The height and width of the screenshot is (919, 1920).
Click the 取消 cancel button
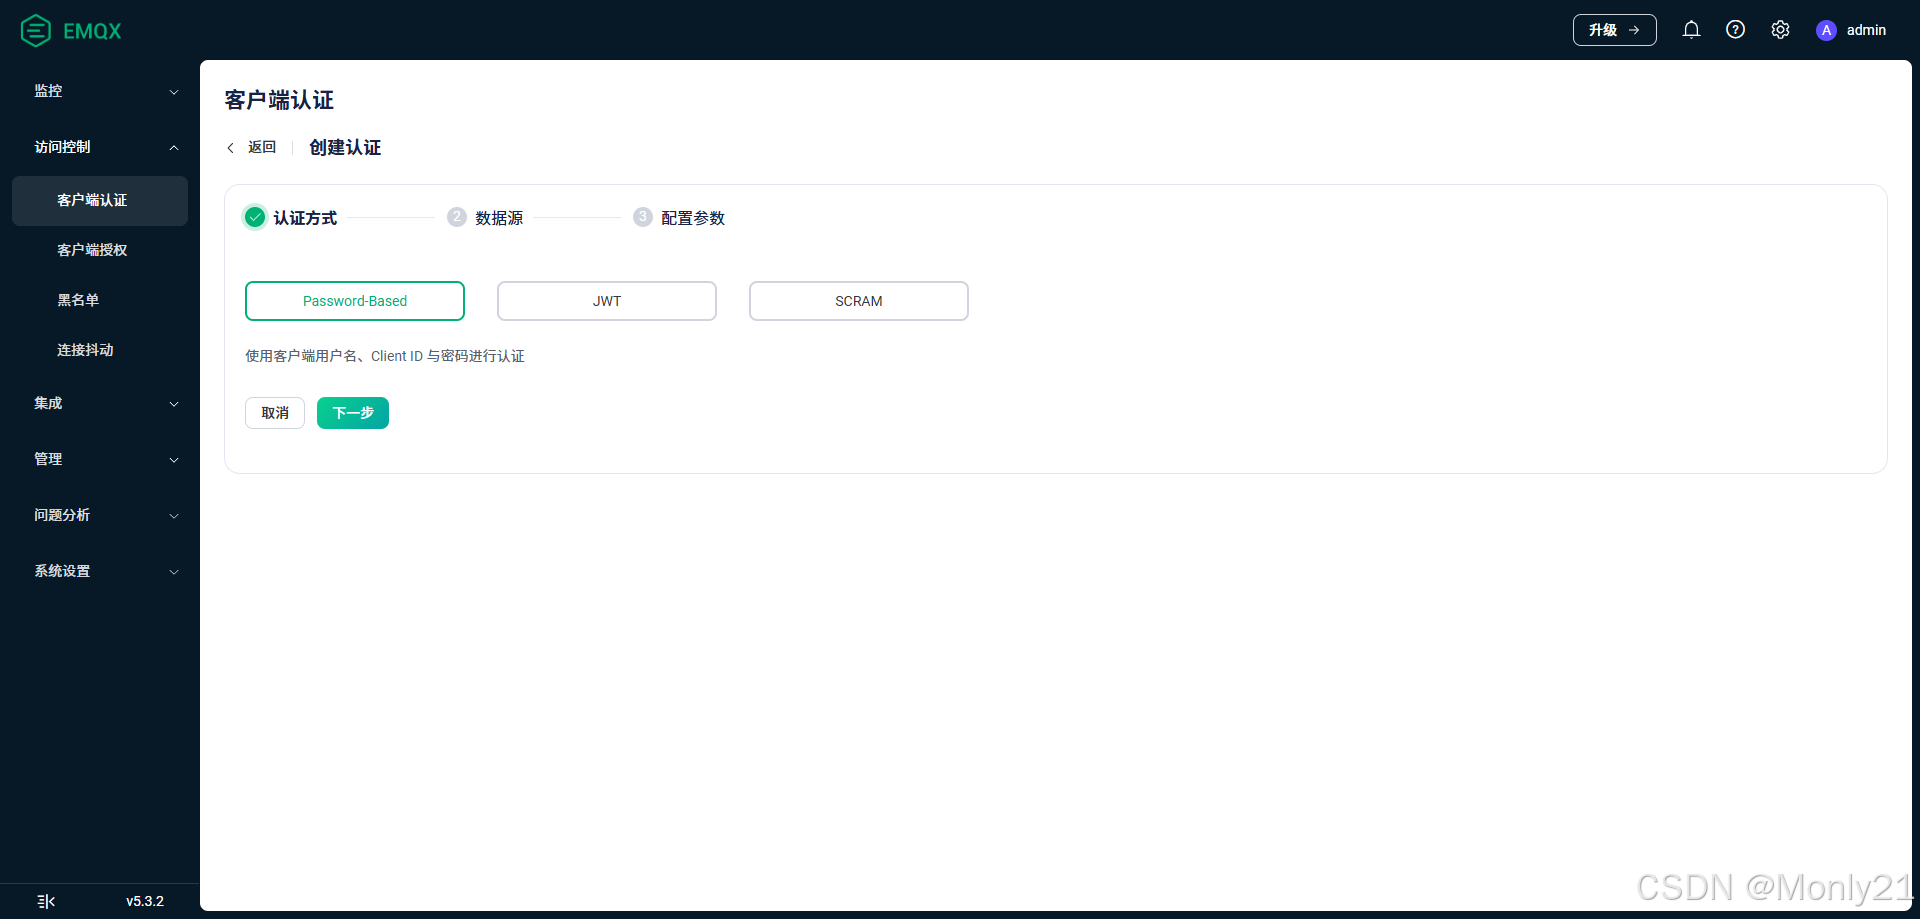[275, 413]
